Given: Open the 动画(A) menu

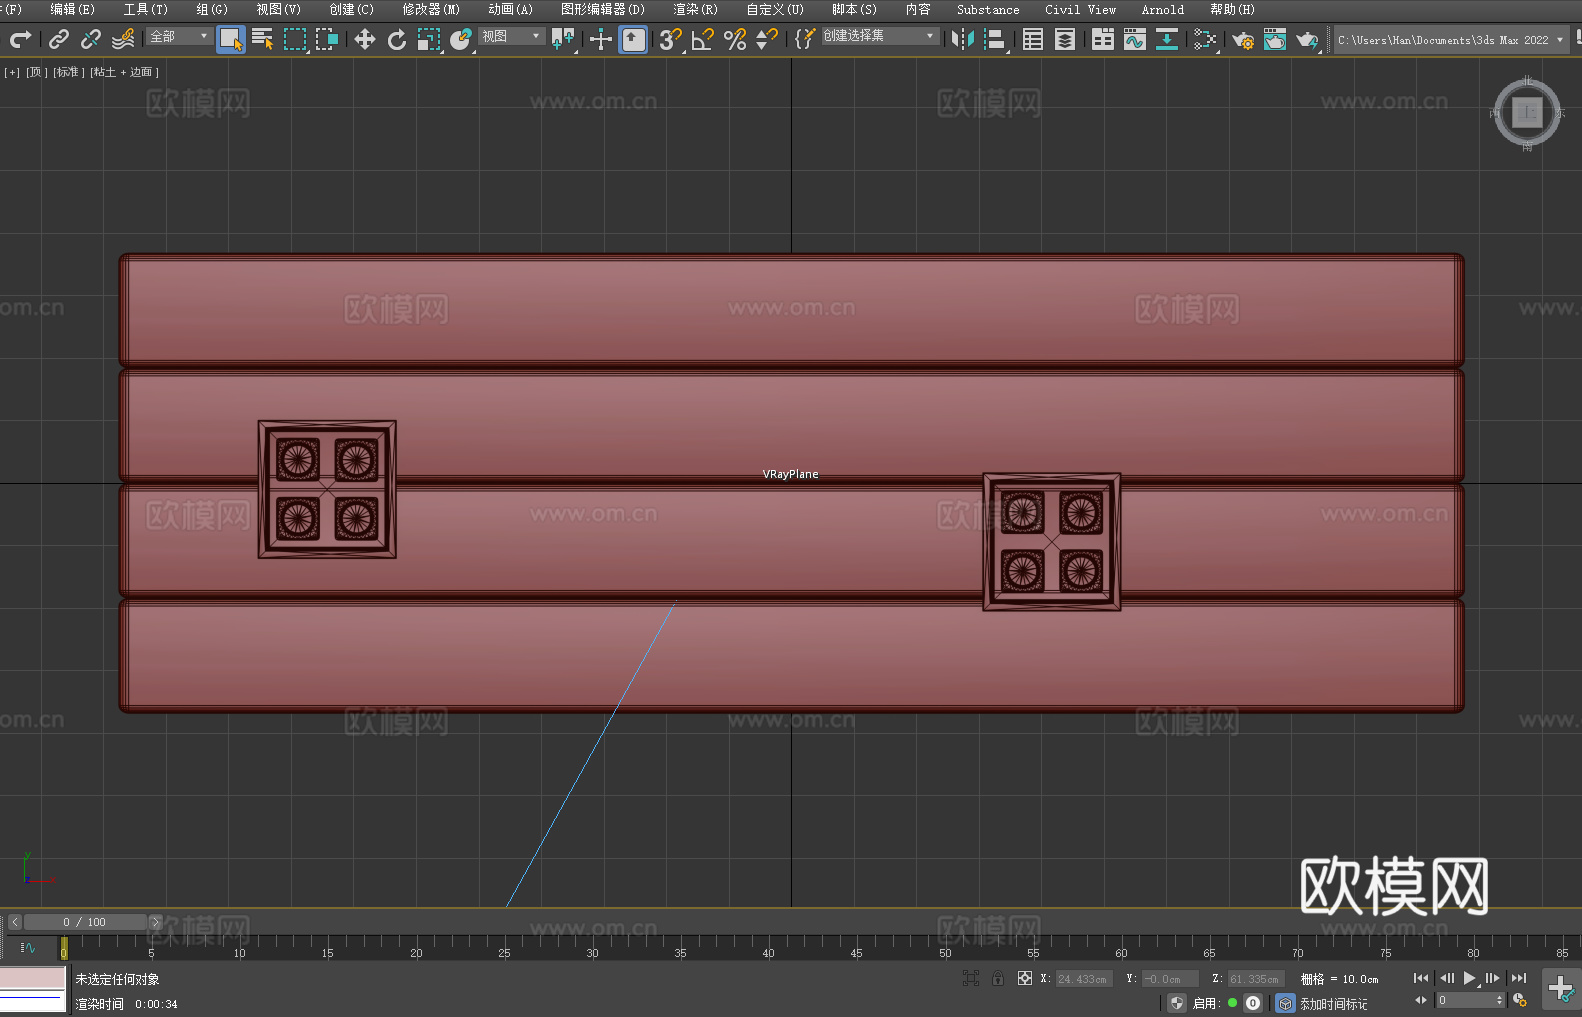Looking at the screenshot, I should coord(510,9).
